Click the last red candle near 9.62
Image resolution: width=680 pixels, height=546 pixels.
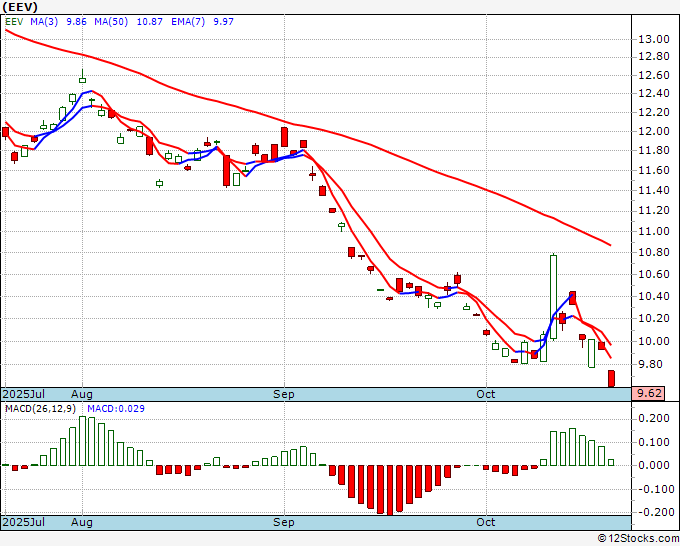[x=611, y=378]
